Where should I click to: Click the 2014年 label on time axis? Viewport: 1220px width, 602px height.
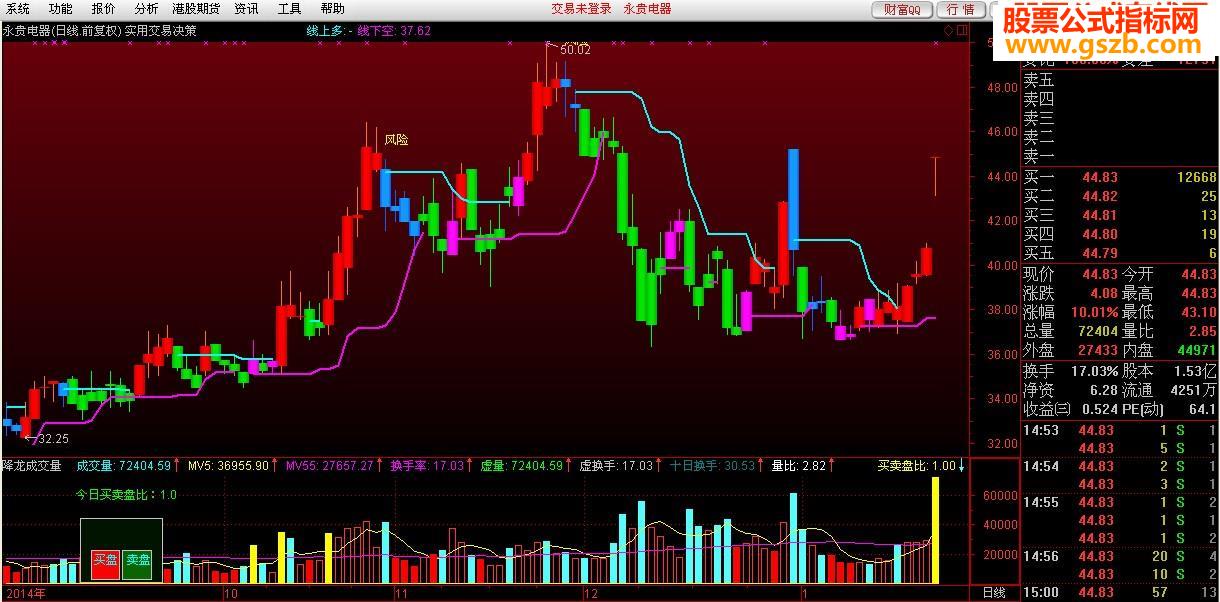tap(24, 593)
